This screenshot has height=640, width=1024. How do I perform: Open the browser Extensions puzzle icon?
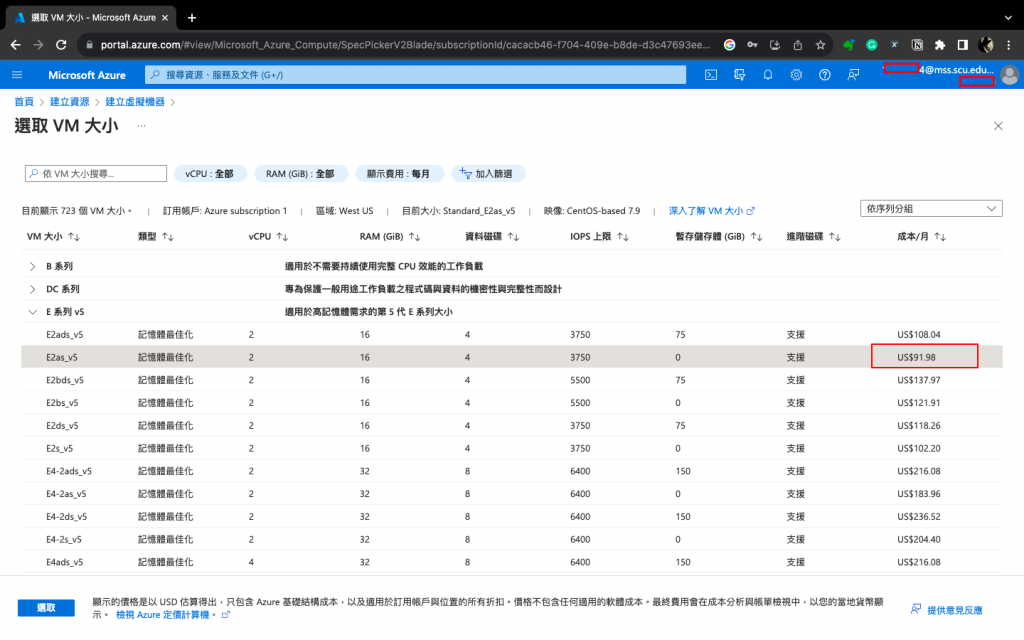pos(940,44)
